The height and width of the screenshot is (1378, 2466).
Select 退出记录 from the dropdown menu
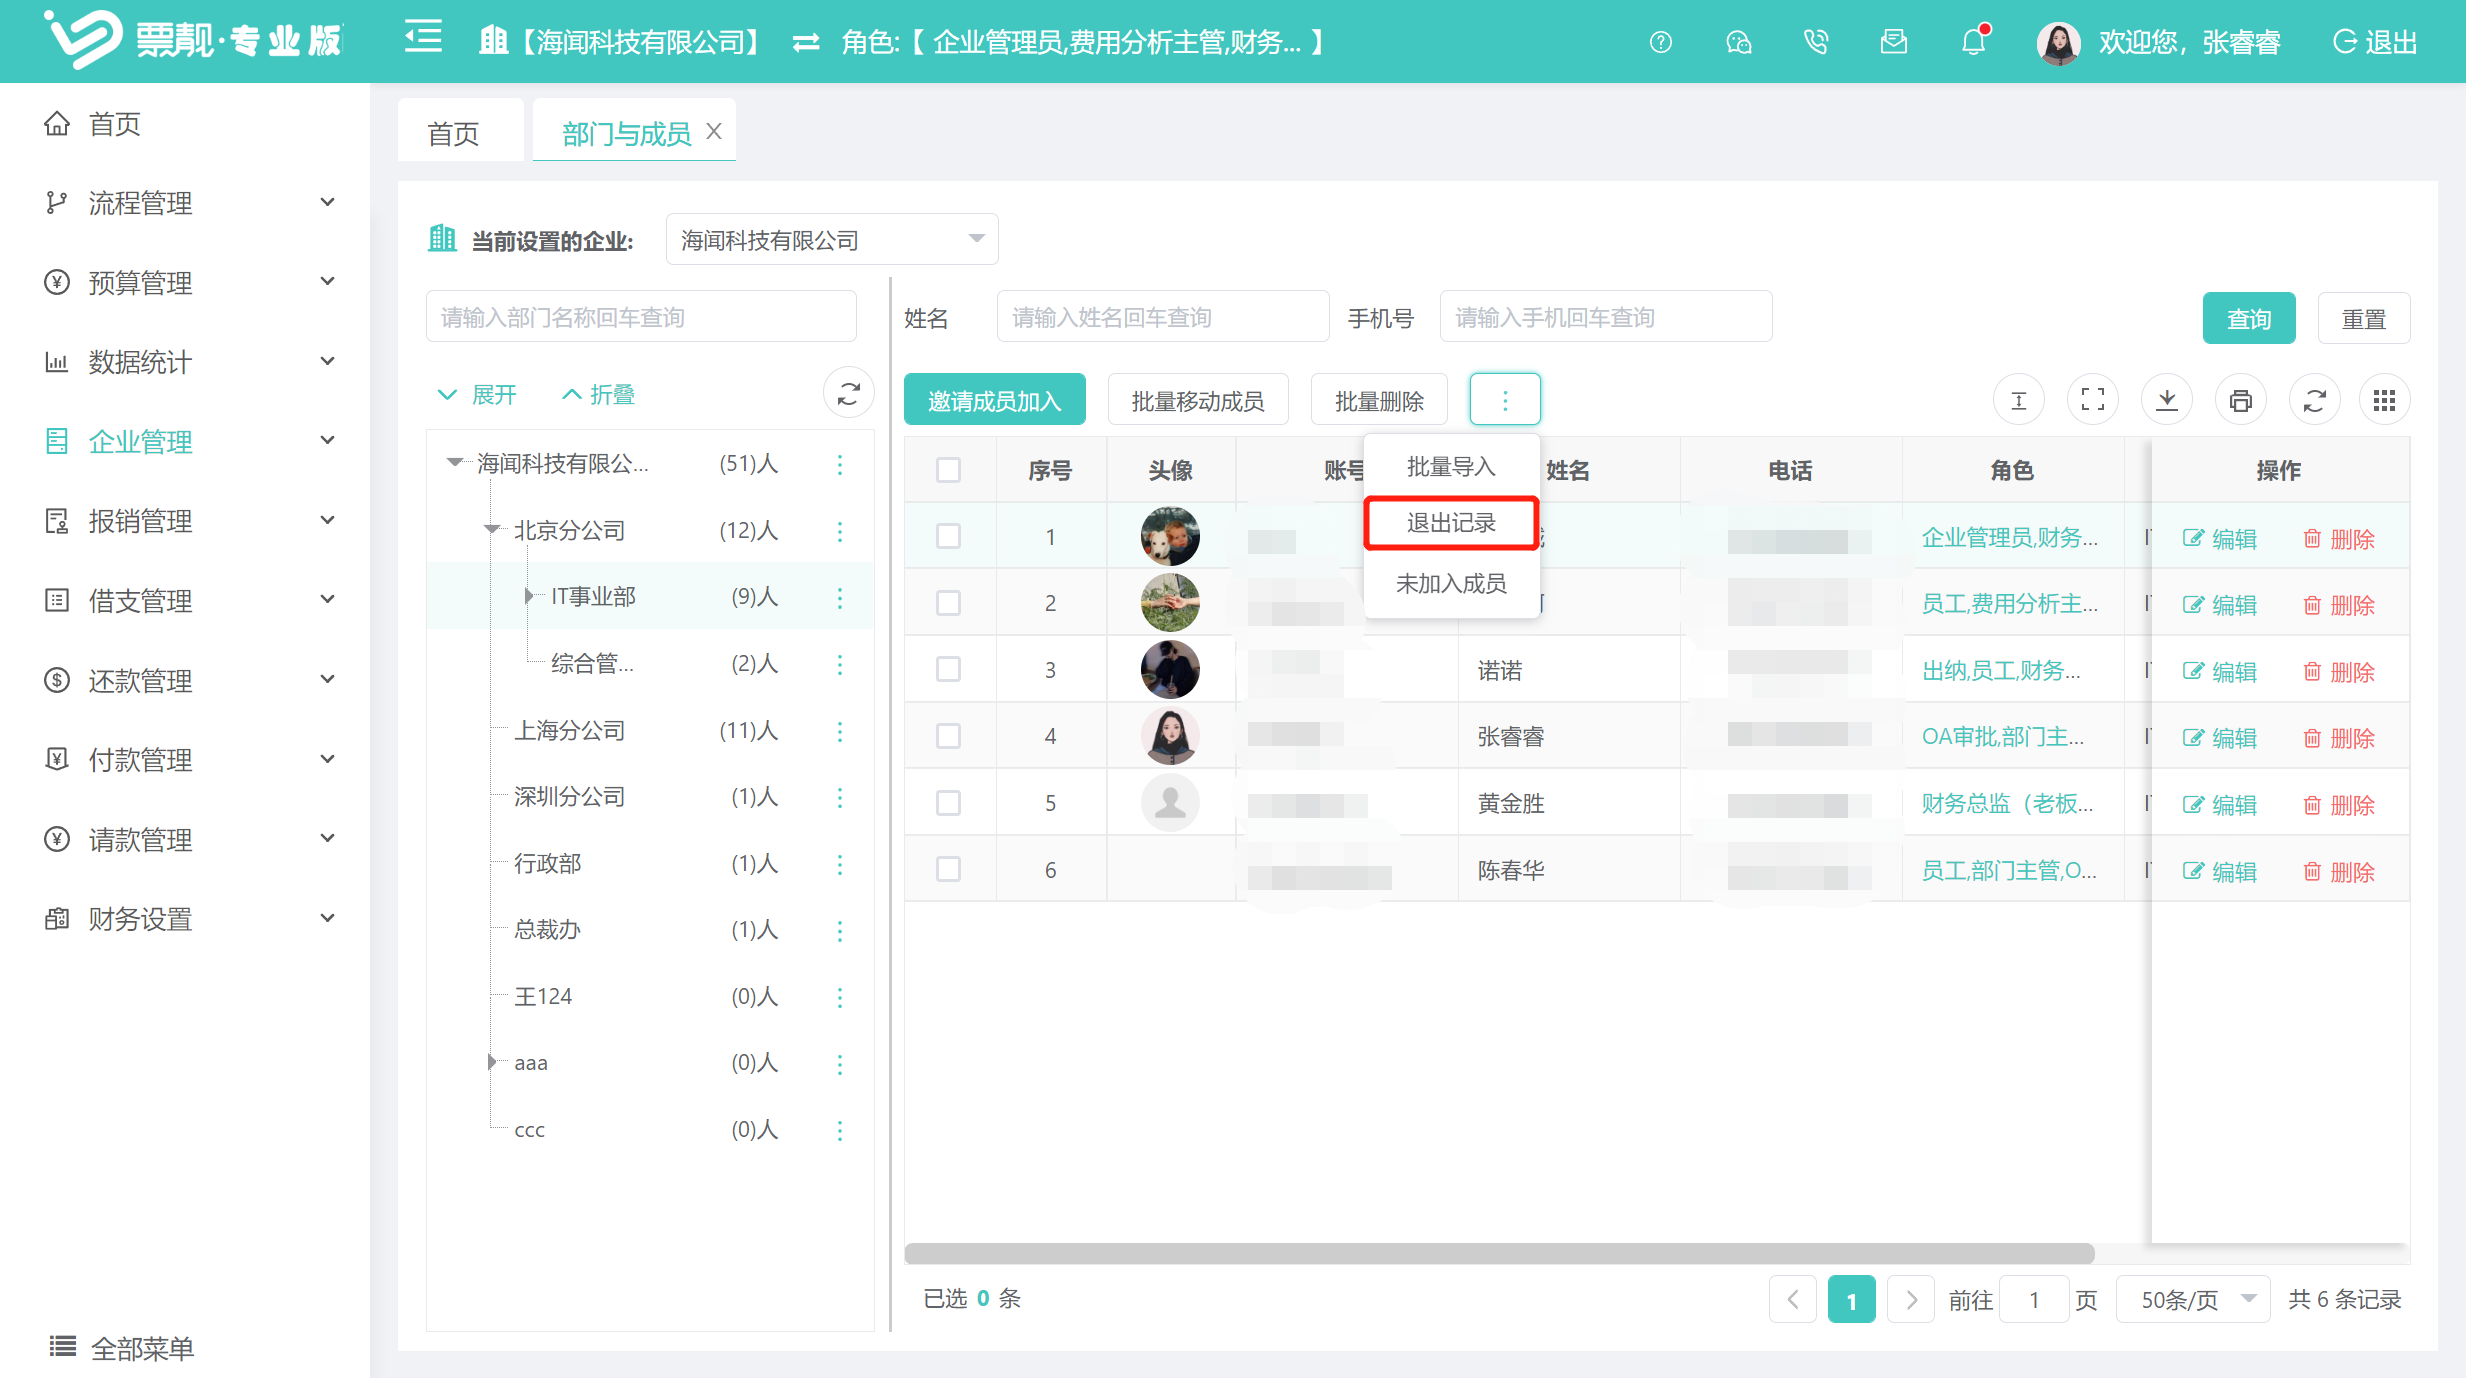1451,523
